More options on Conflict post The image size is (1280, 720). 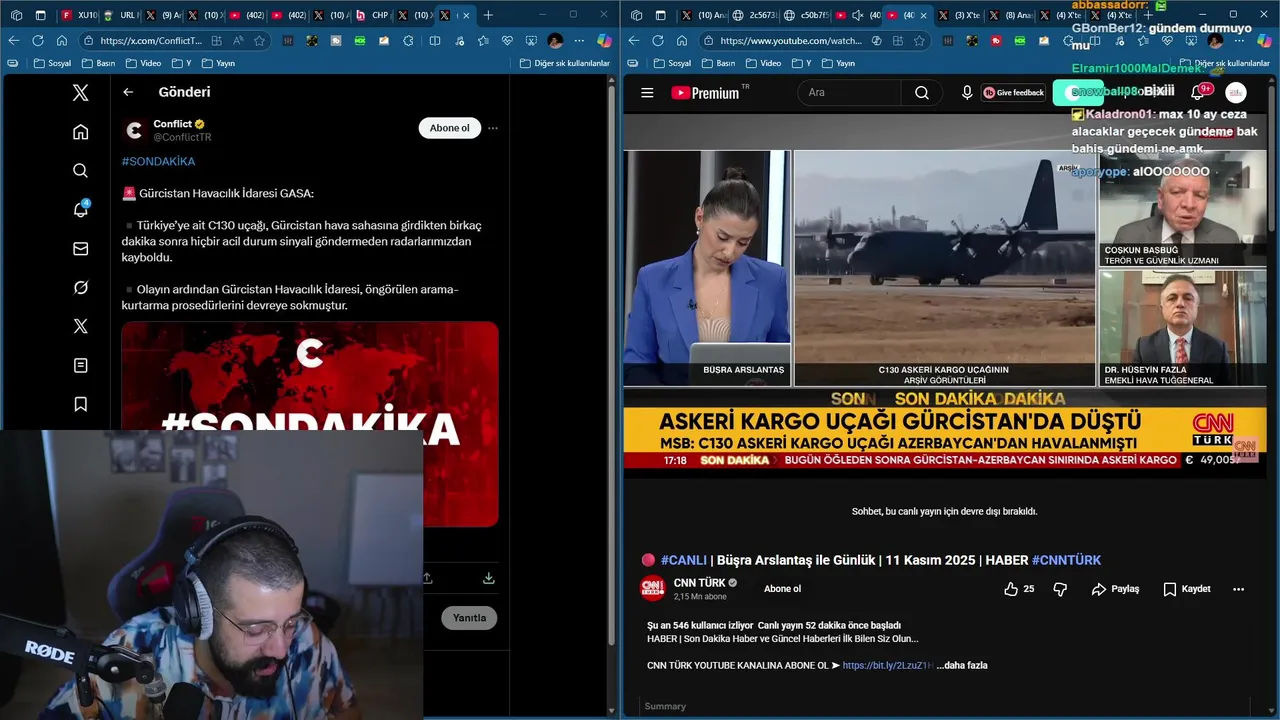(x=493, y=128)
